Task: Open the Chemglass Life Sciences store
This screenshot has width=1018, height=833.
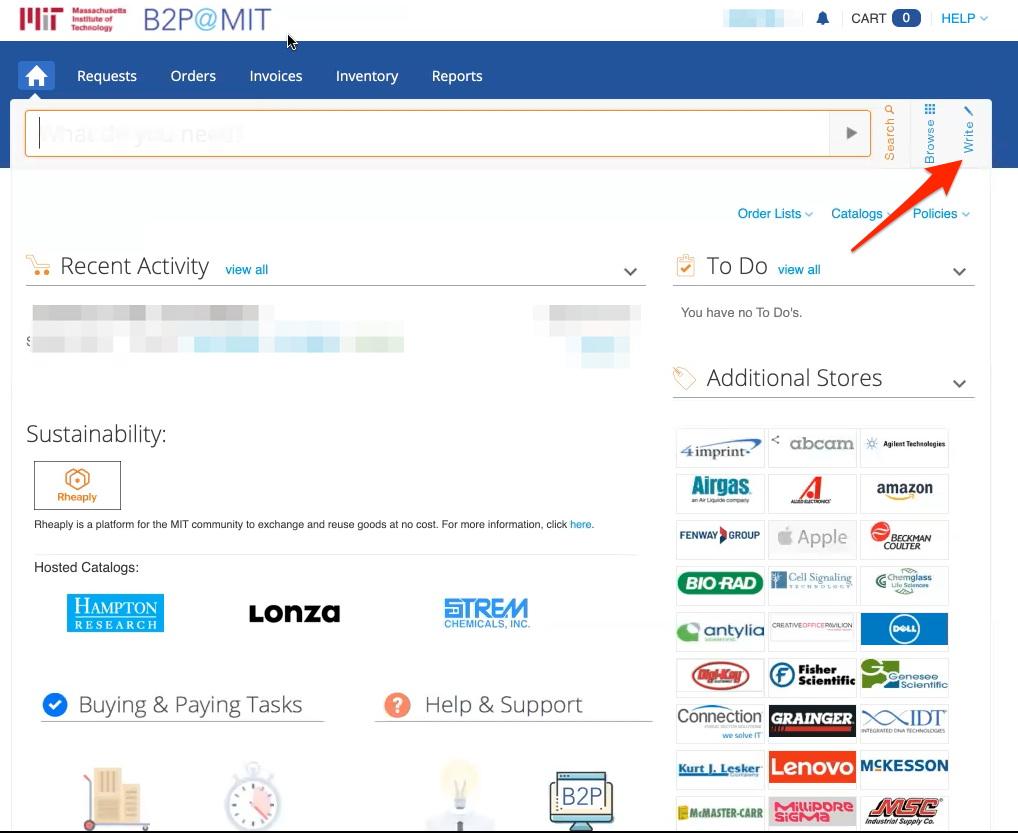Action: click(x=904, y=586)
